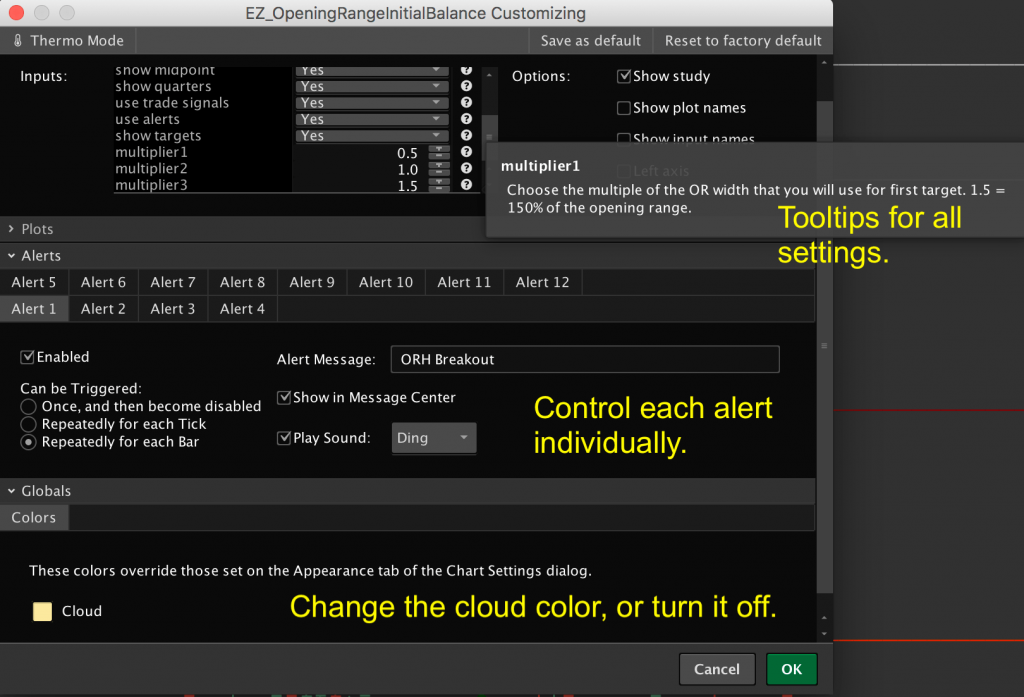Open the Ding sound dropdown
1024x697 pixels.
pyautogui.click(x=434, y=438)
